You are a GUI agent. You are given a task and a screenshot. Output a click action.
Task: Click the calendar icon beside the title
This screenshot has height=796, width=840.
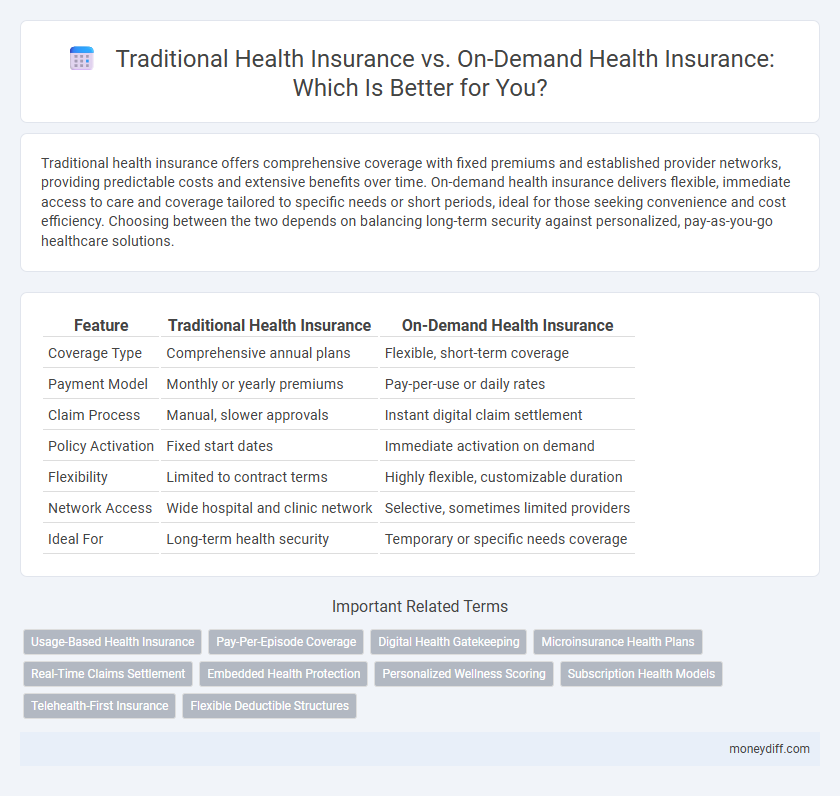click(81, 59)
